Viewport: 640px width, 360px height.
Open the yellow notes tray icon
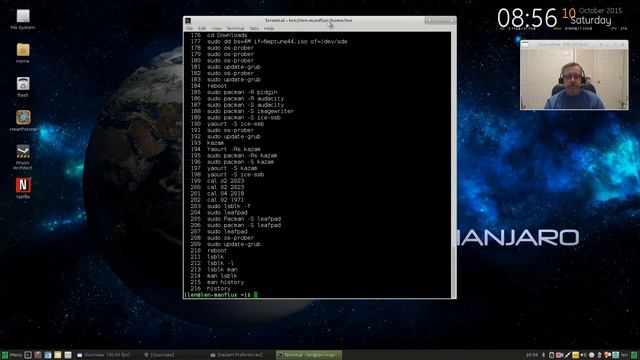tap(576, 355)
